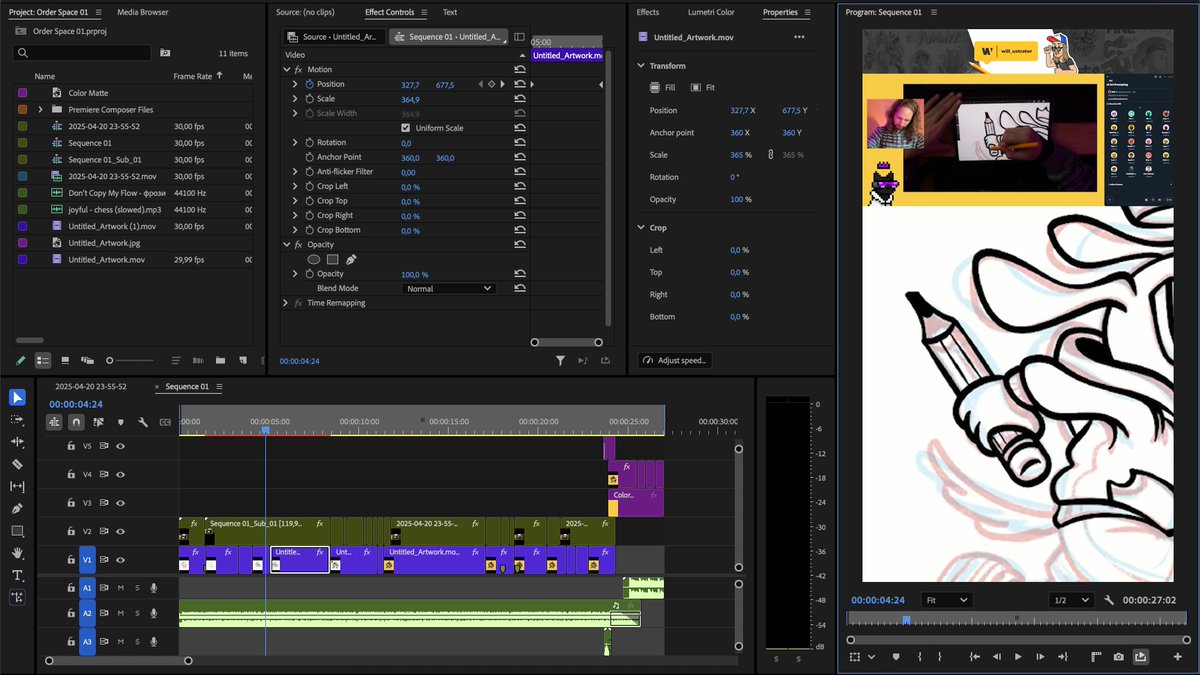Image resolution: width=1200 pixels, height=675 pixels.
Task: Expand Time Remapping section
Action: pos(285,303)
